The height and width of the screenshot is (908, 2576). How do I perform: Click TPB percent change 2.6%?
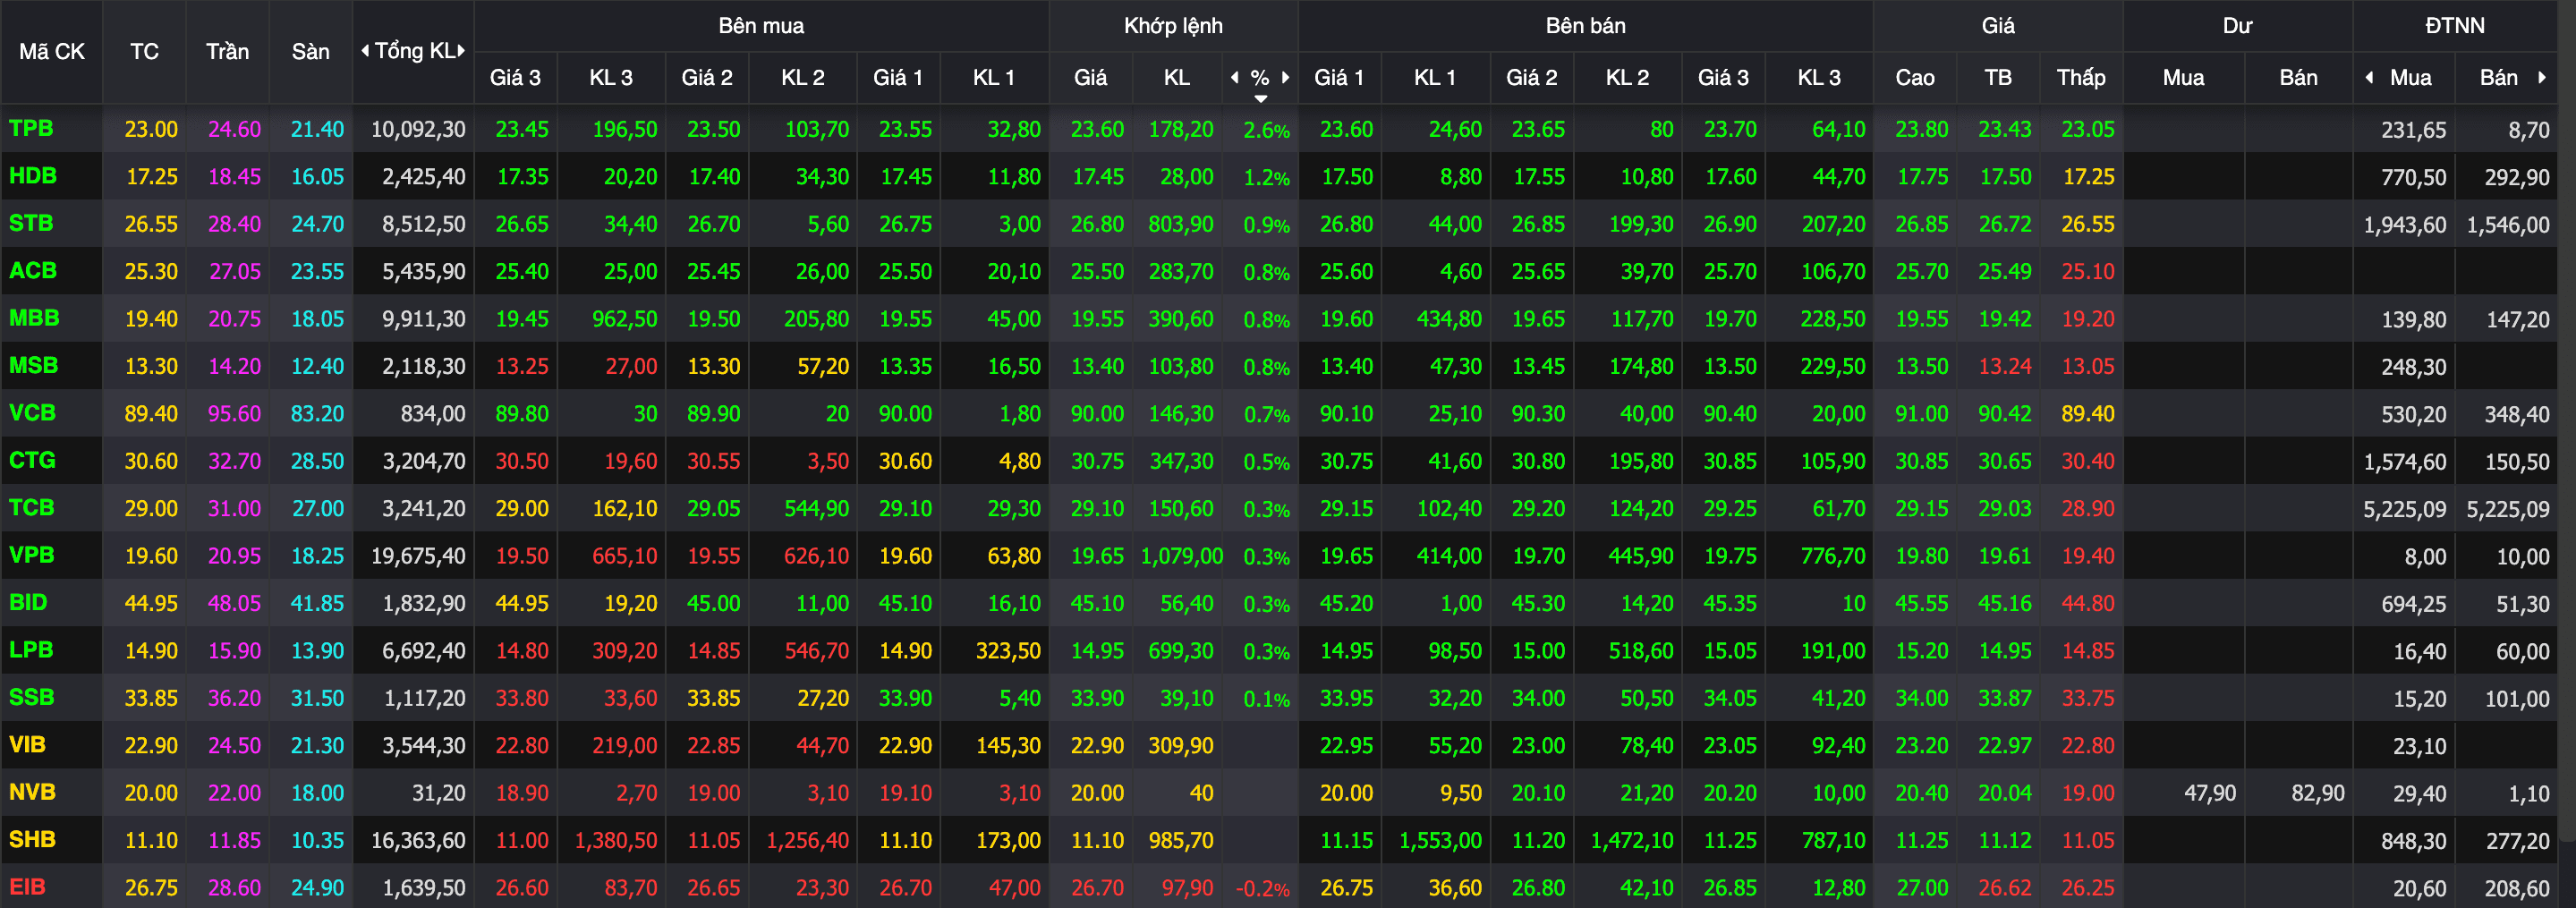pyautogui.click(x=1266, y=130)
